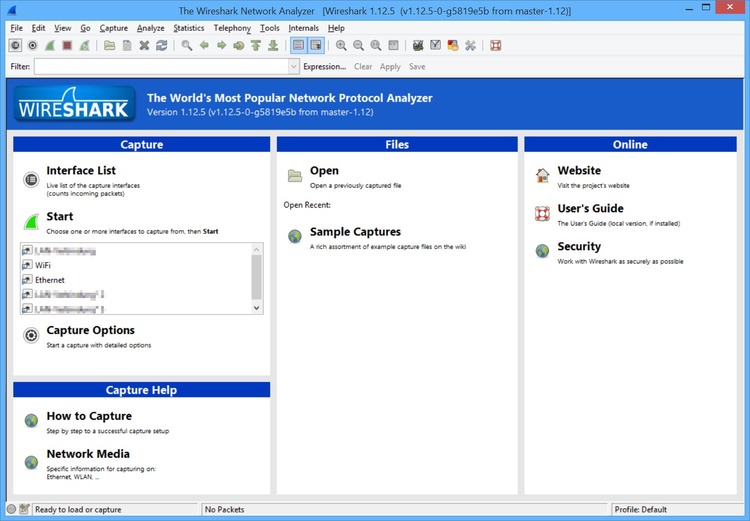Click the interface list scrollbar thumb
The width and height of the screenshot is (750, 521).
point(256,277)
